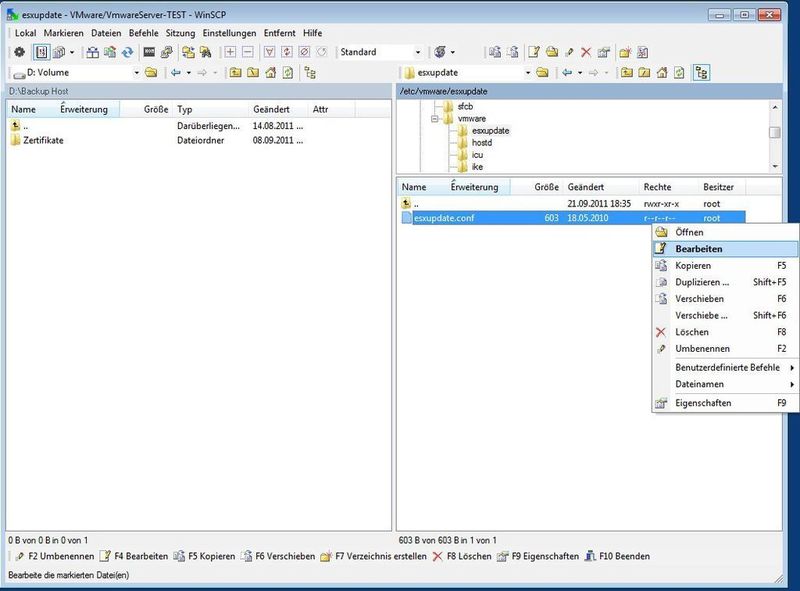Open the Markieren menu
Image resolution: width=800 pixels, height=591 pixels.
coord(63,33)
